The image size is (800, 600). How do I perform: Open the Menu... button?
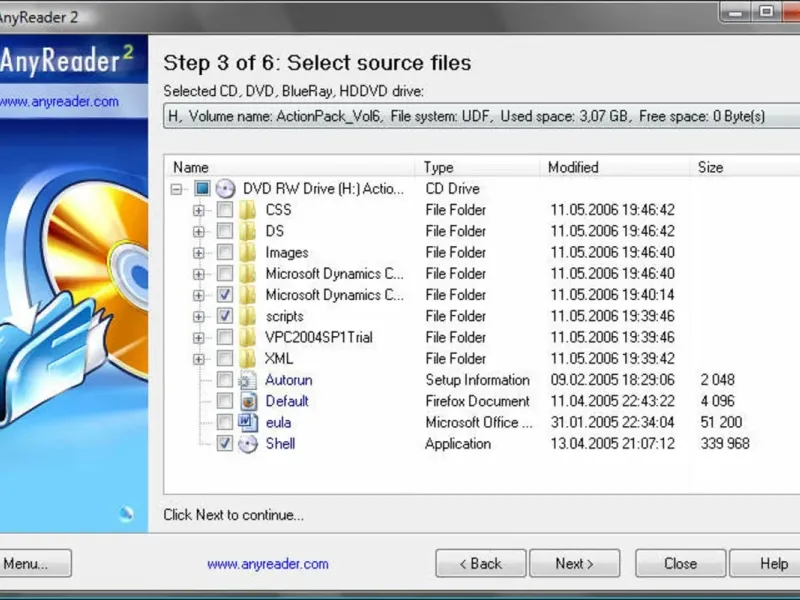pyautogui.click(x=35, y=563)
